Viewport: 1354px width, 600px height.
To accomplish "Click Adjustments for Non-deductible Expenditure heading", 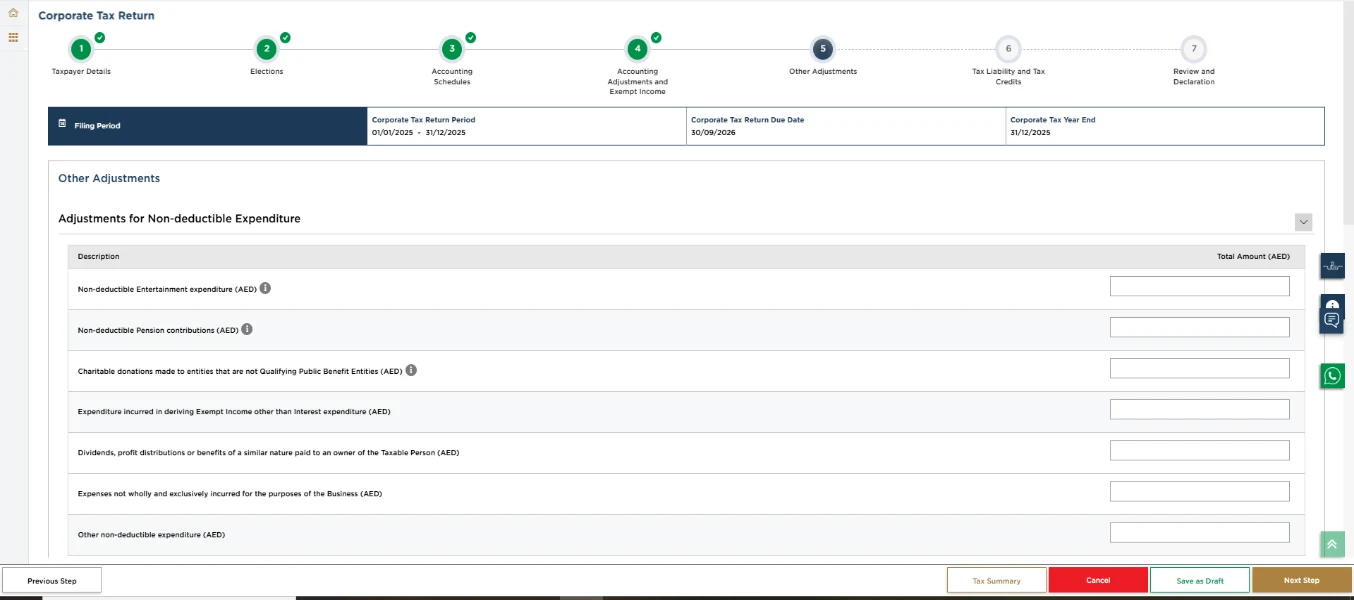I will [x=179, y=218].
